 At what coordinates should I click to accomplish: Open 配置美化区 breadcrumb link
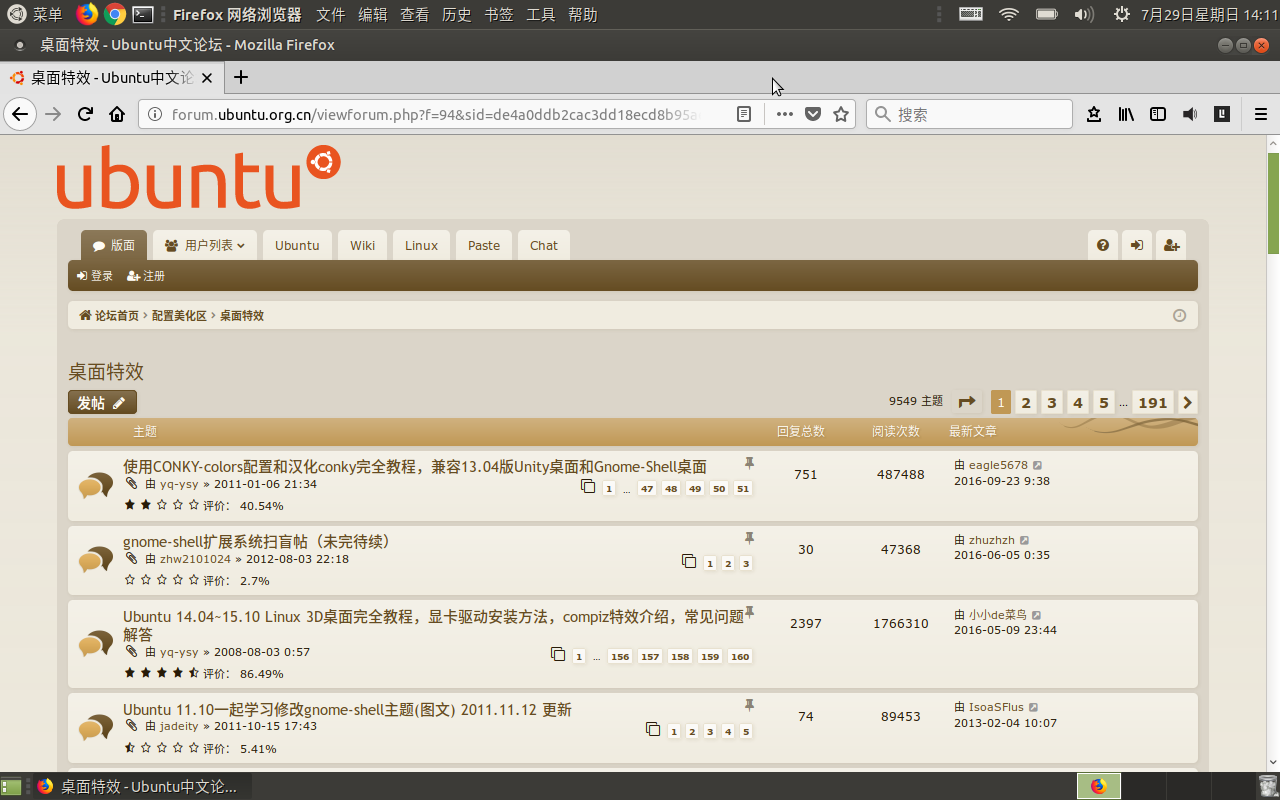[179, 315]
